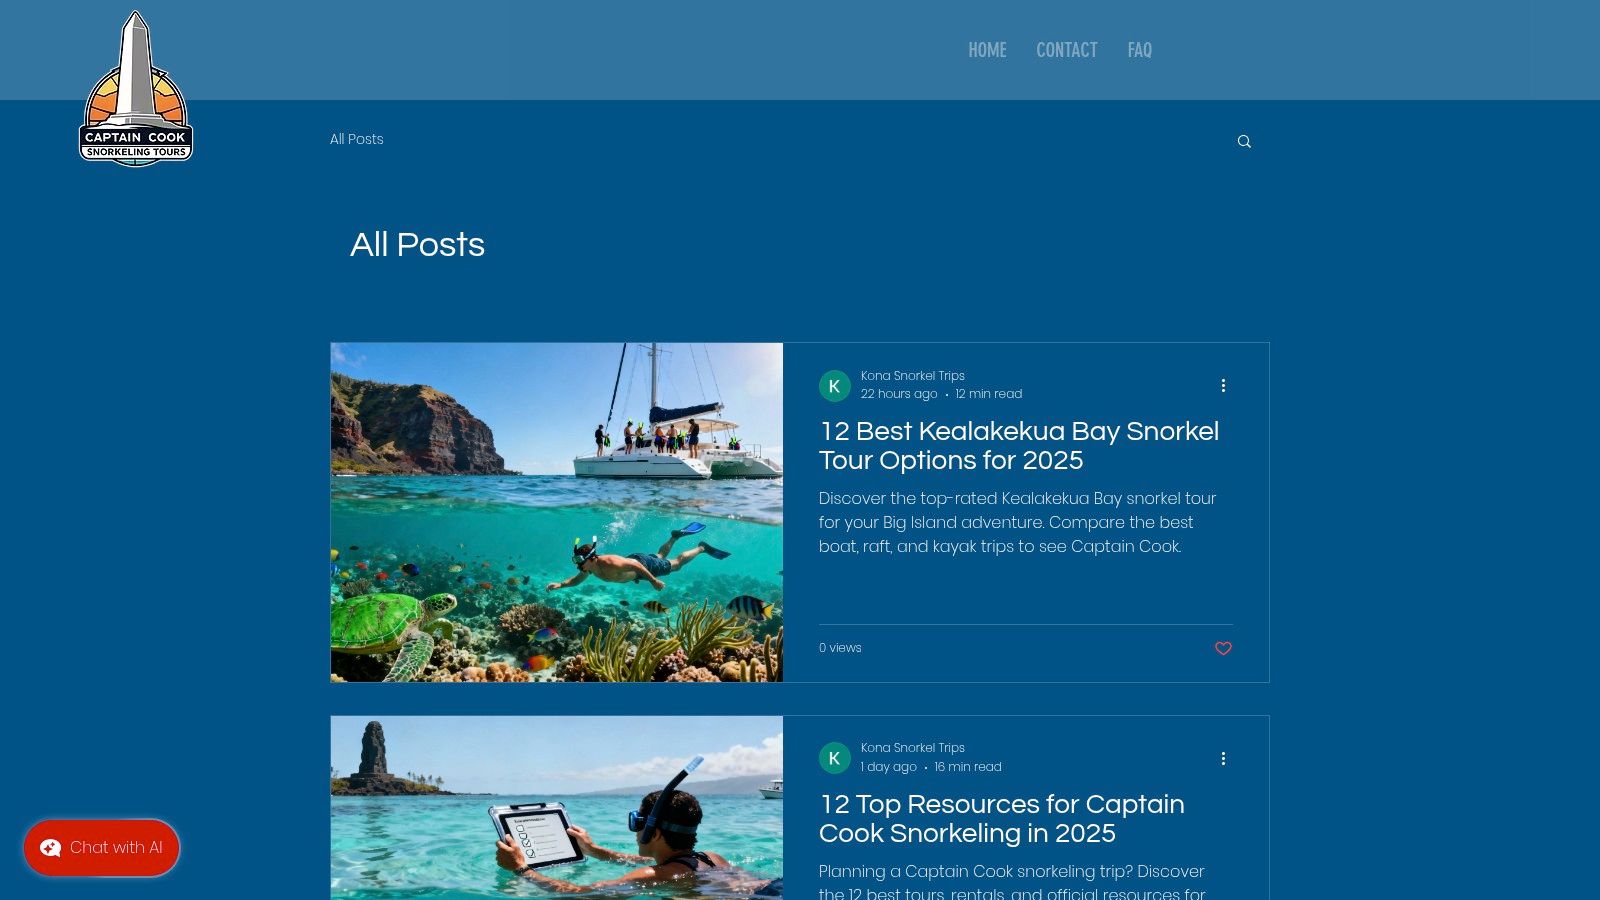Click the K author avatar on the first post
This screenshot has height=900, width=1600.
(x=835, y=386)
